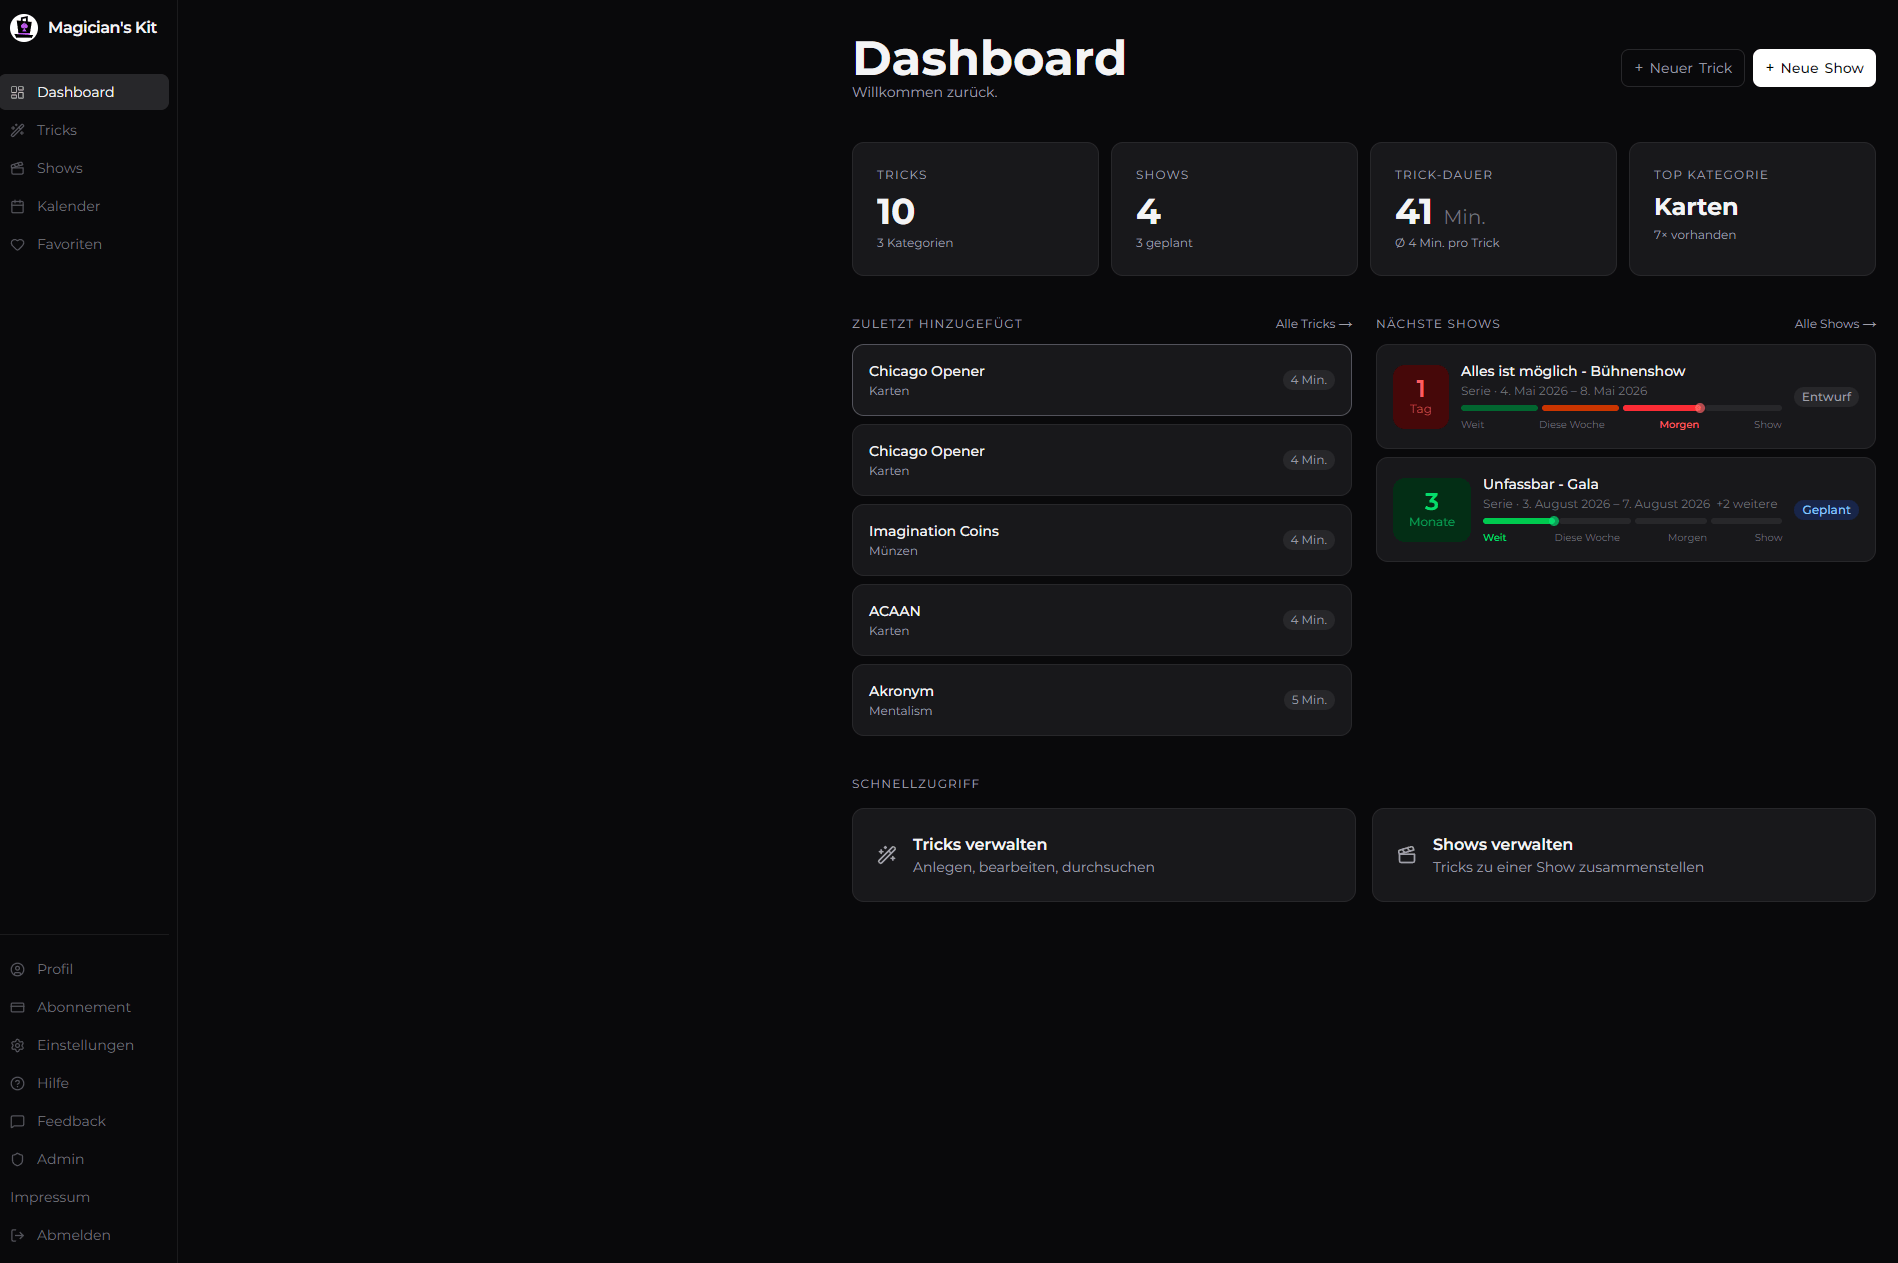1898x1263 pixels.
Task: Click the red 1 Tag countdown tile
Action: (1421, 397)
